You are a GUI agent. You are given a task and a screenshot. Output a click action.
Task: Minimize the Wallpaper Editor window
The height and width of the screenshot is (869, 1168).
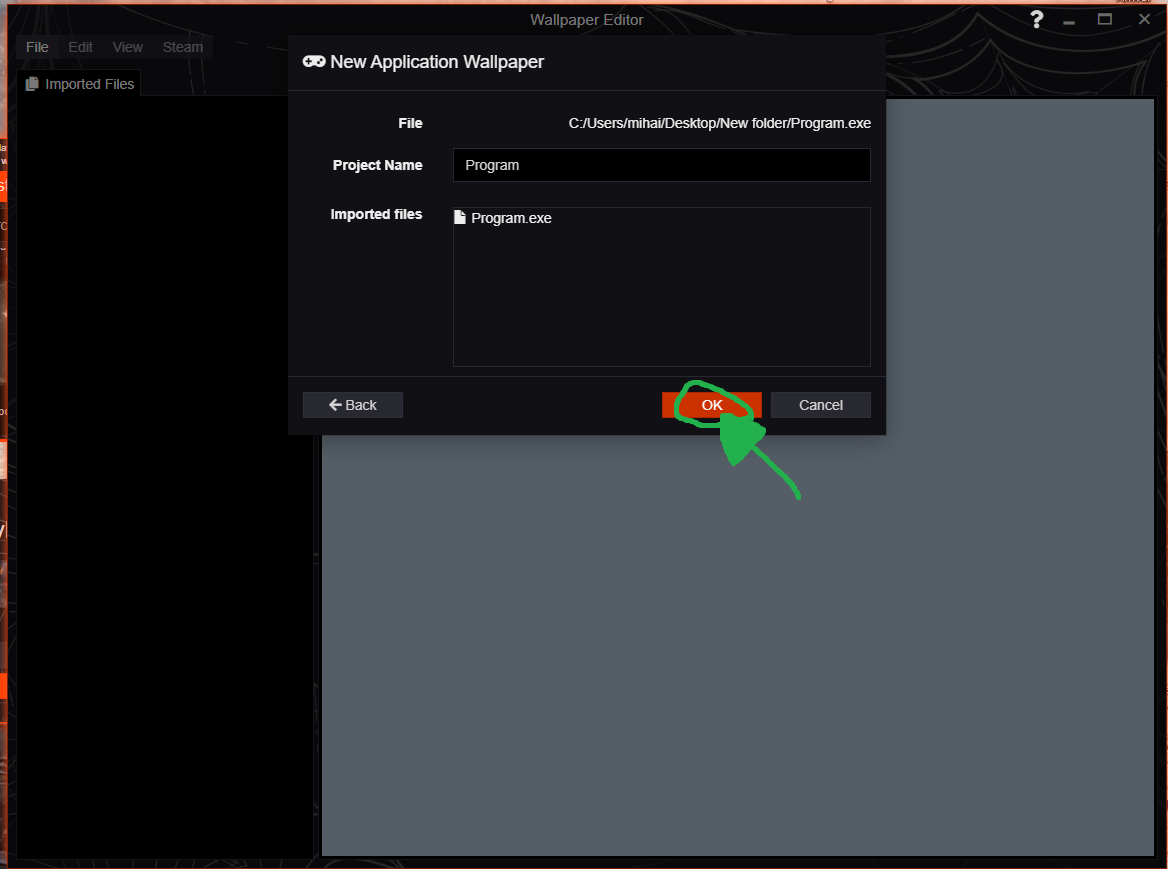1071,20
